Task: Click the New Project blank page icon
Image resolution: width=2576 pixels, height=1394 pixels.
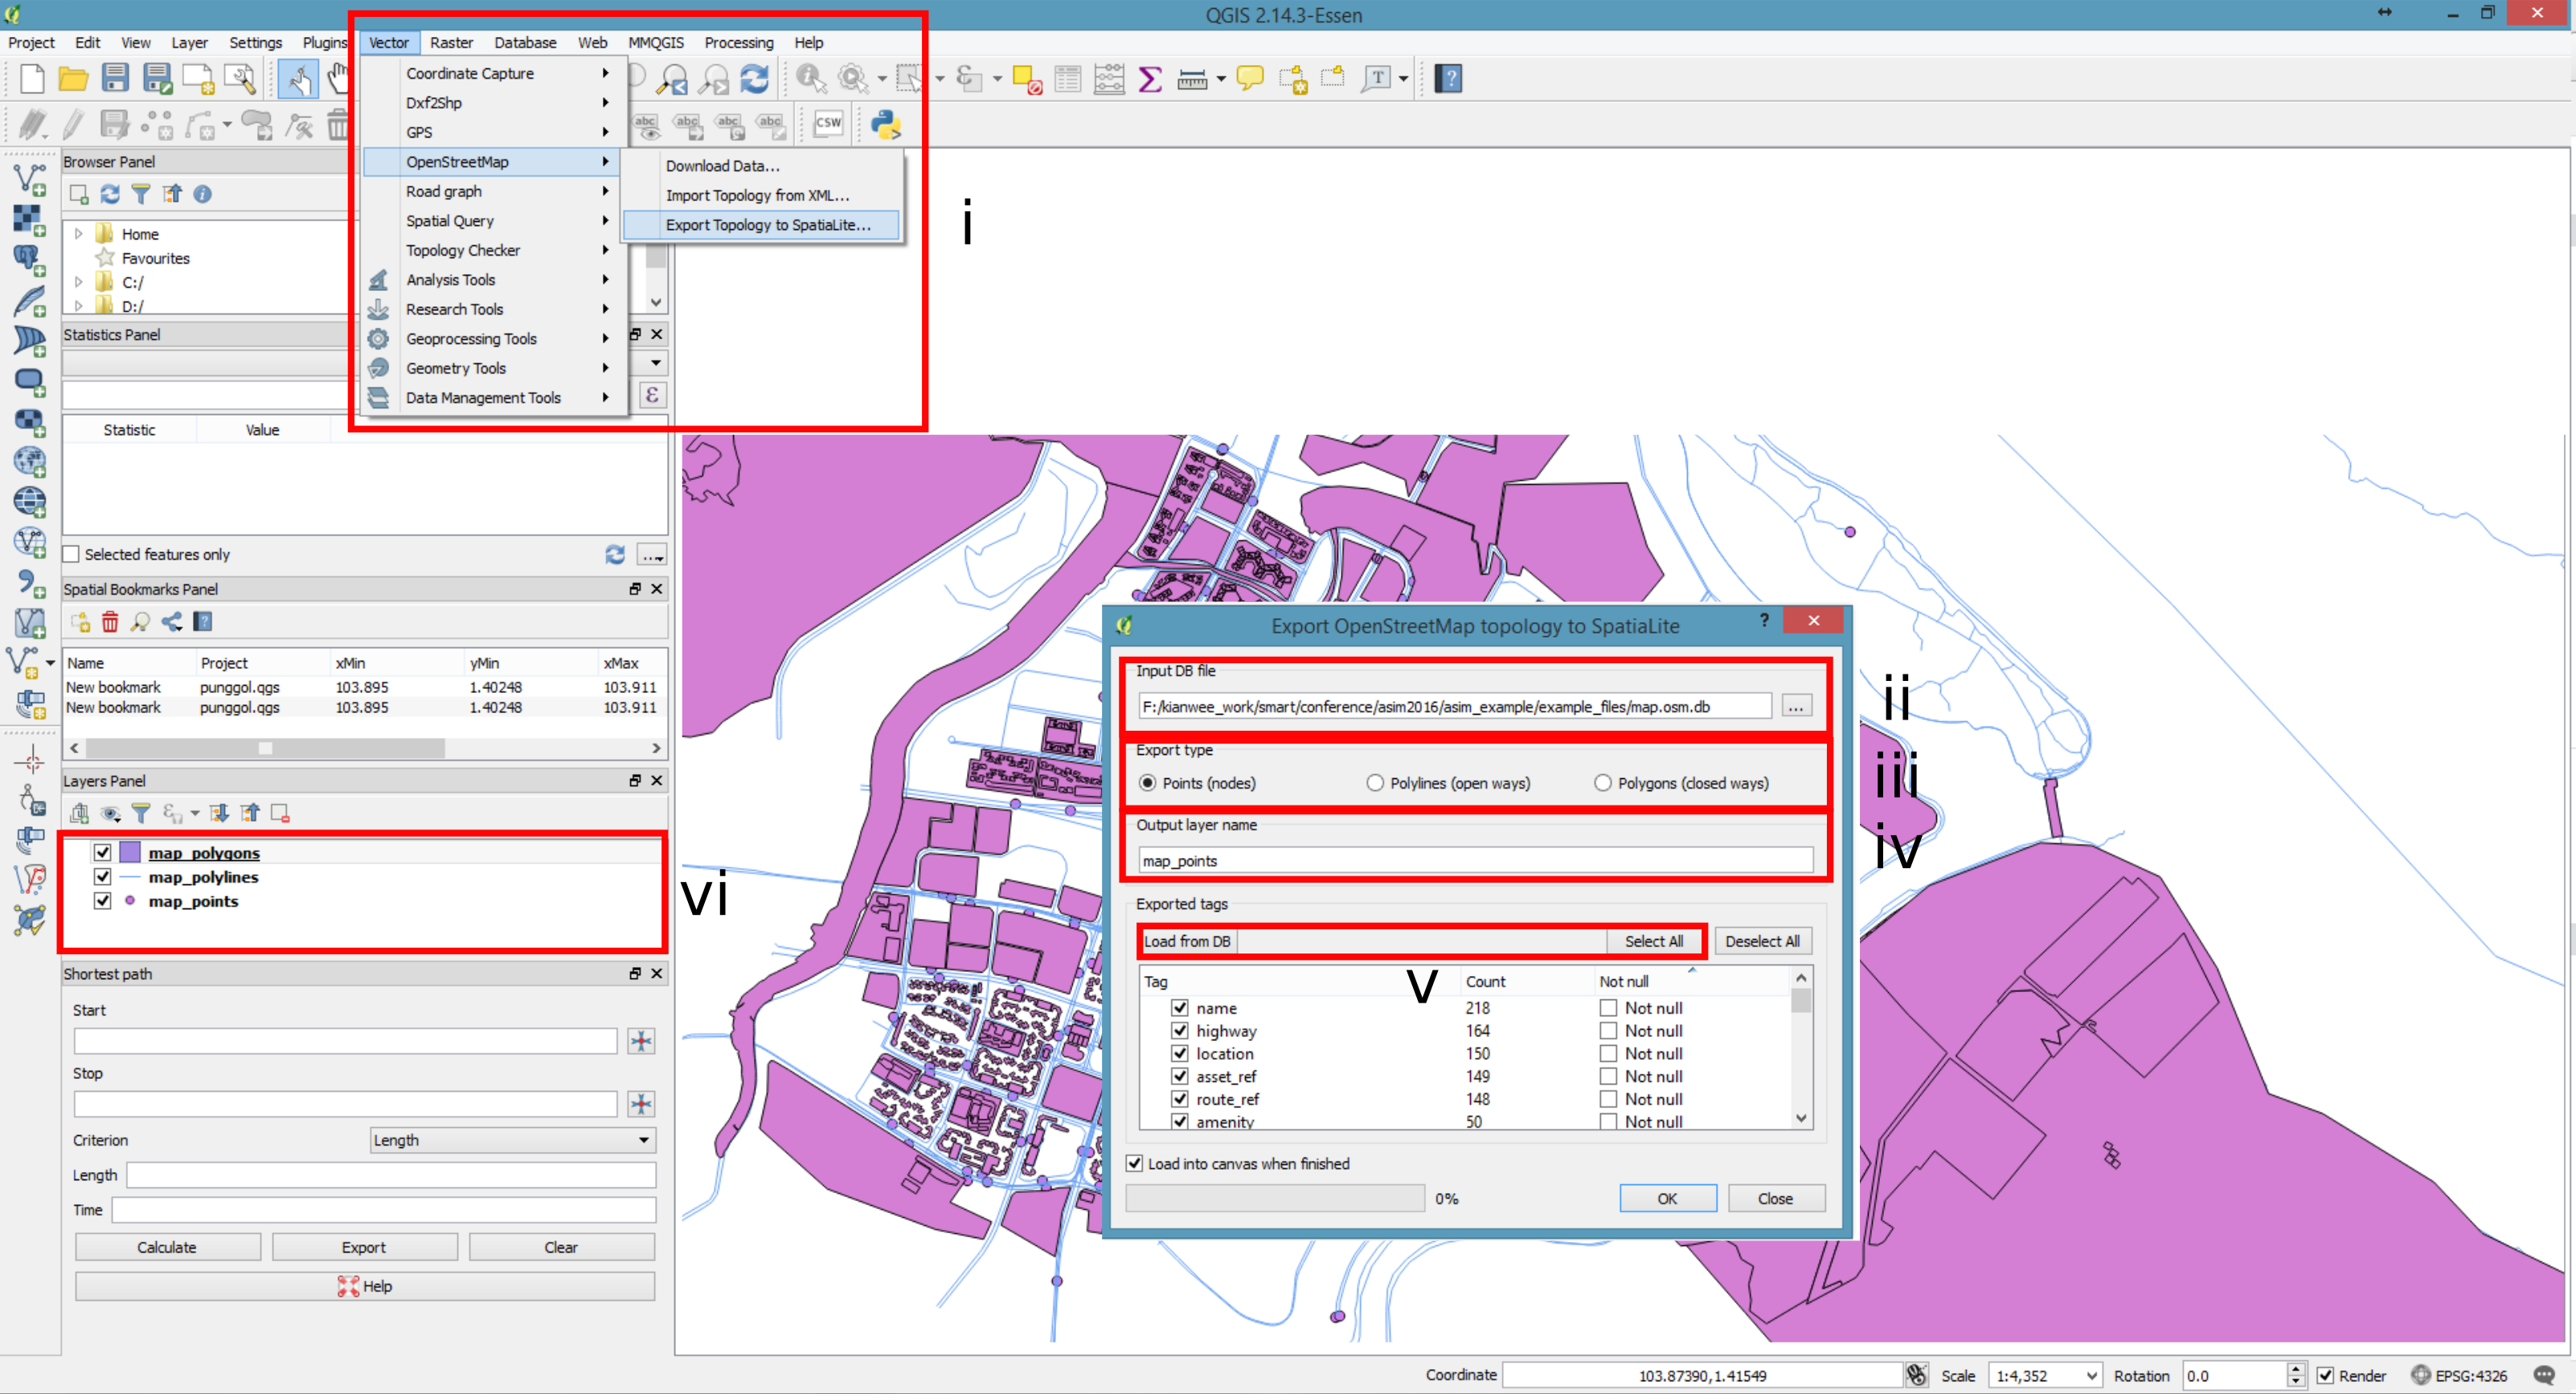Action: coord(32,78)
